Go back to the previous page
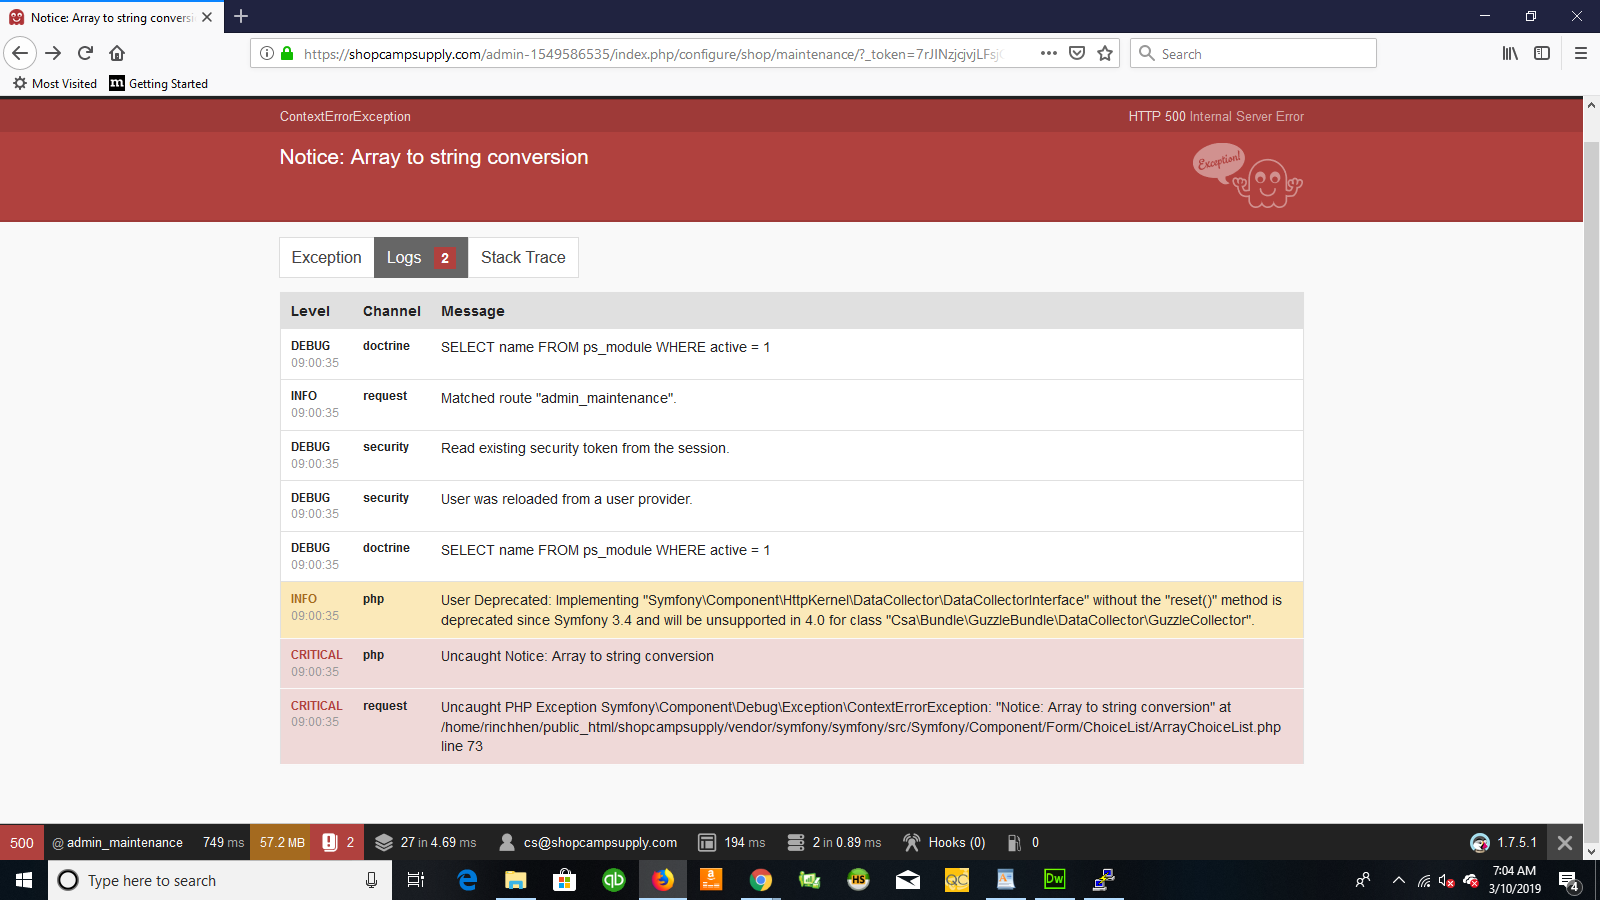 [x=20, y=53]
